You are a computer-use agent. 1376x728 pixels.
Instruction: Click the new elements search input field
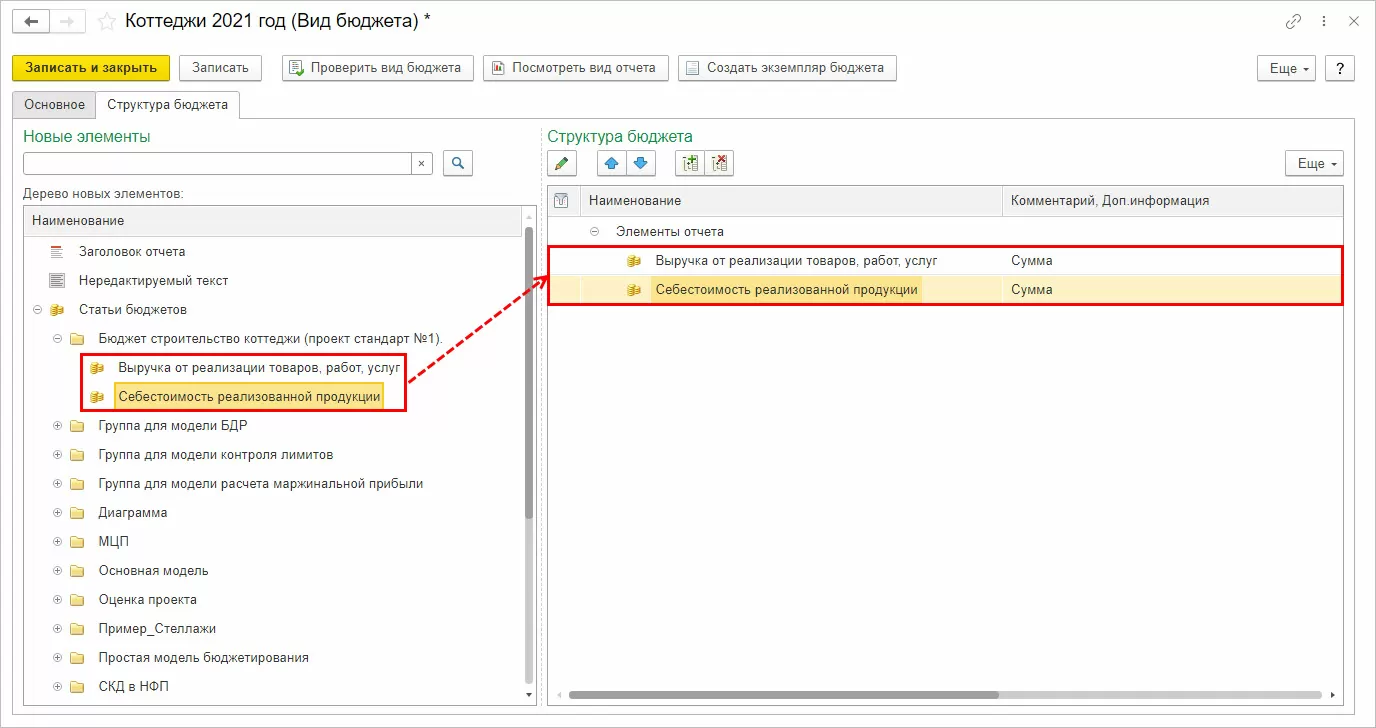click(217, 163)
